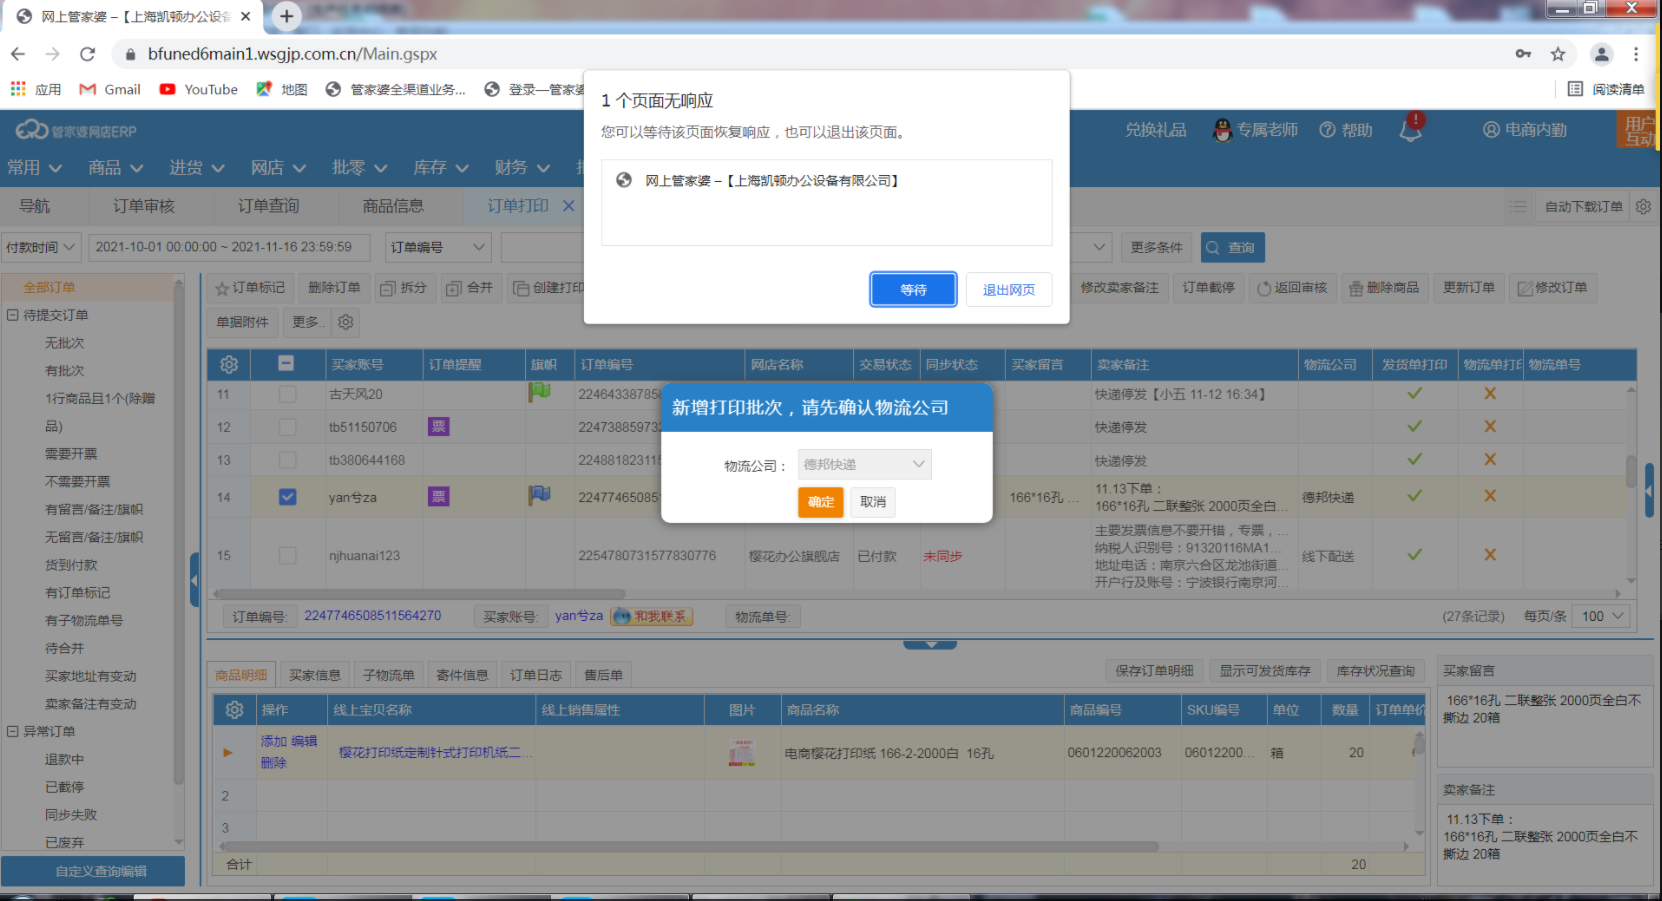Screen dimensions: 1662x901
Task: Uncheck the box for order yan兮za
Action: click(x=287, y=497)
